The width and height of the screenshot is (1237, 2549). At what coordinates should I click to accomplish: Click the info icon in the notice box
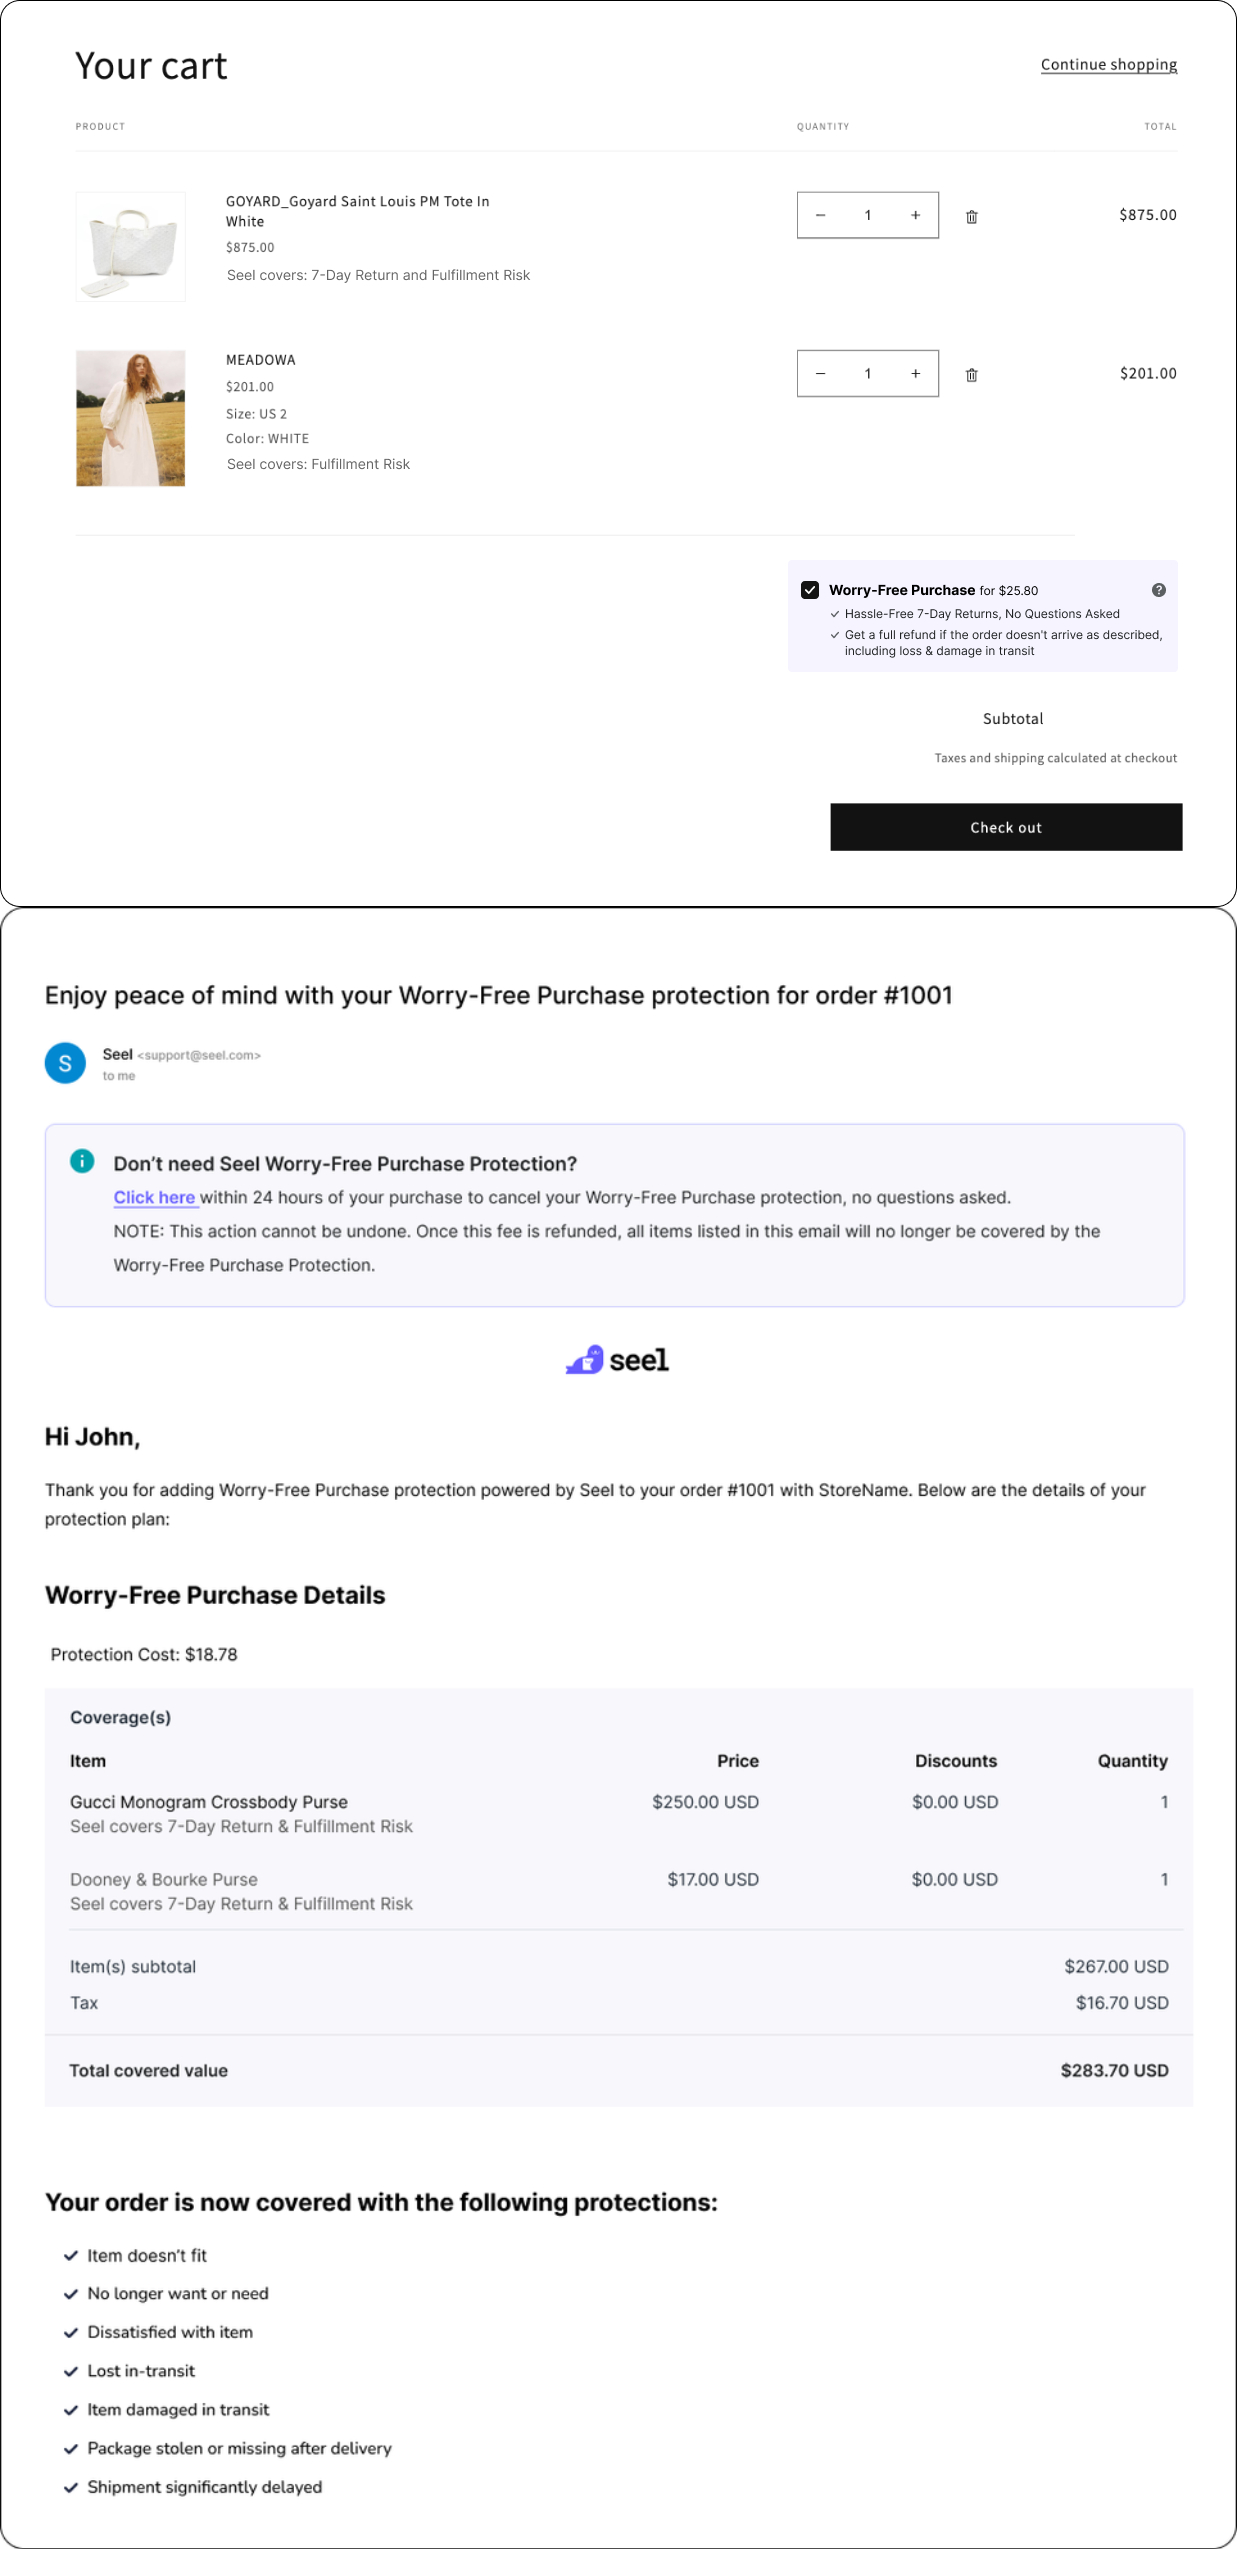tap(82, 1161)
